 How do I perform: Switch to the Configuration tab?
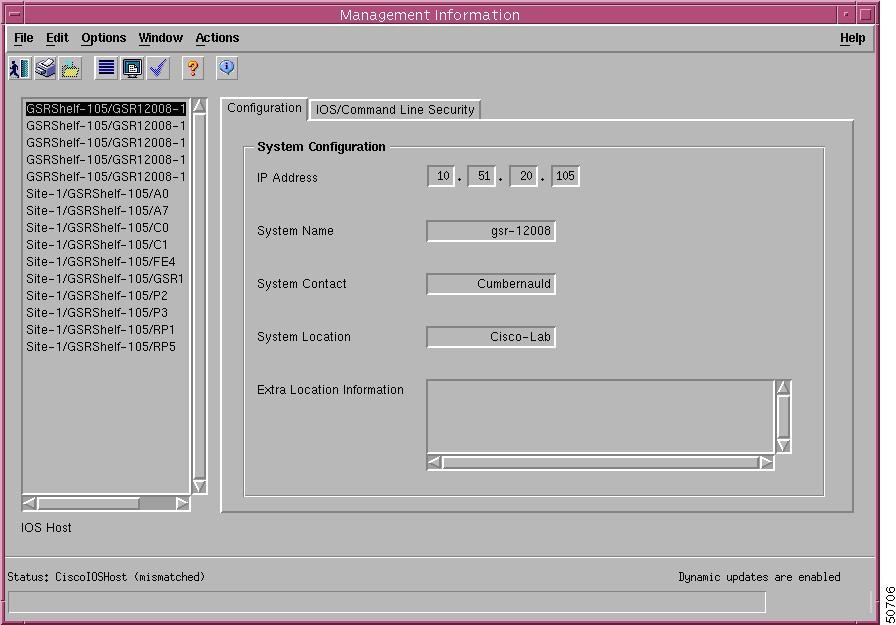click(264, 108)
